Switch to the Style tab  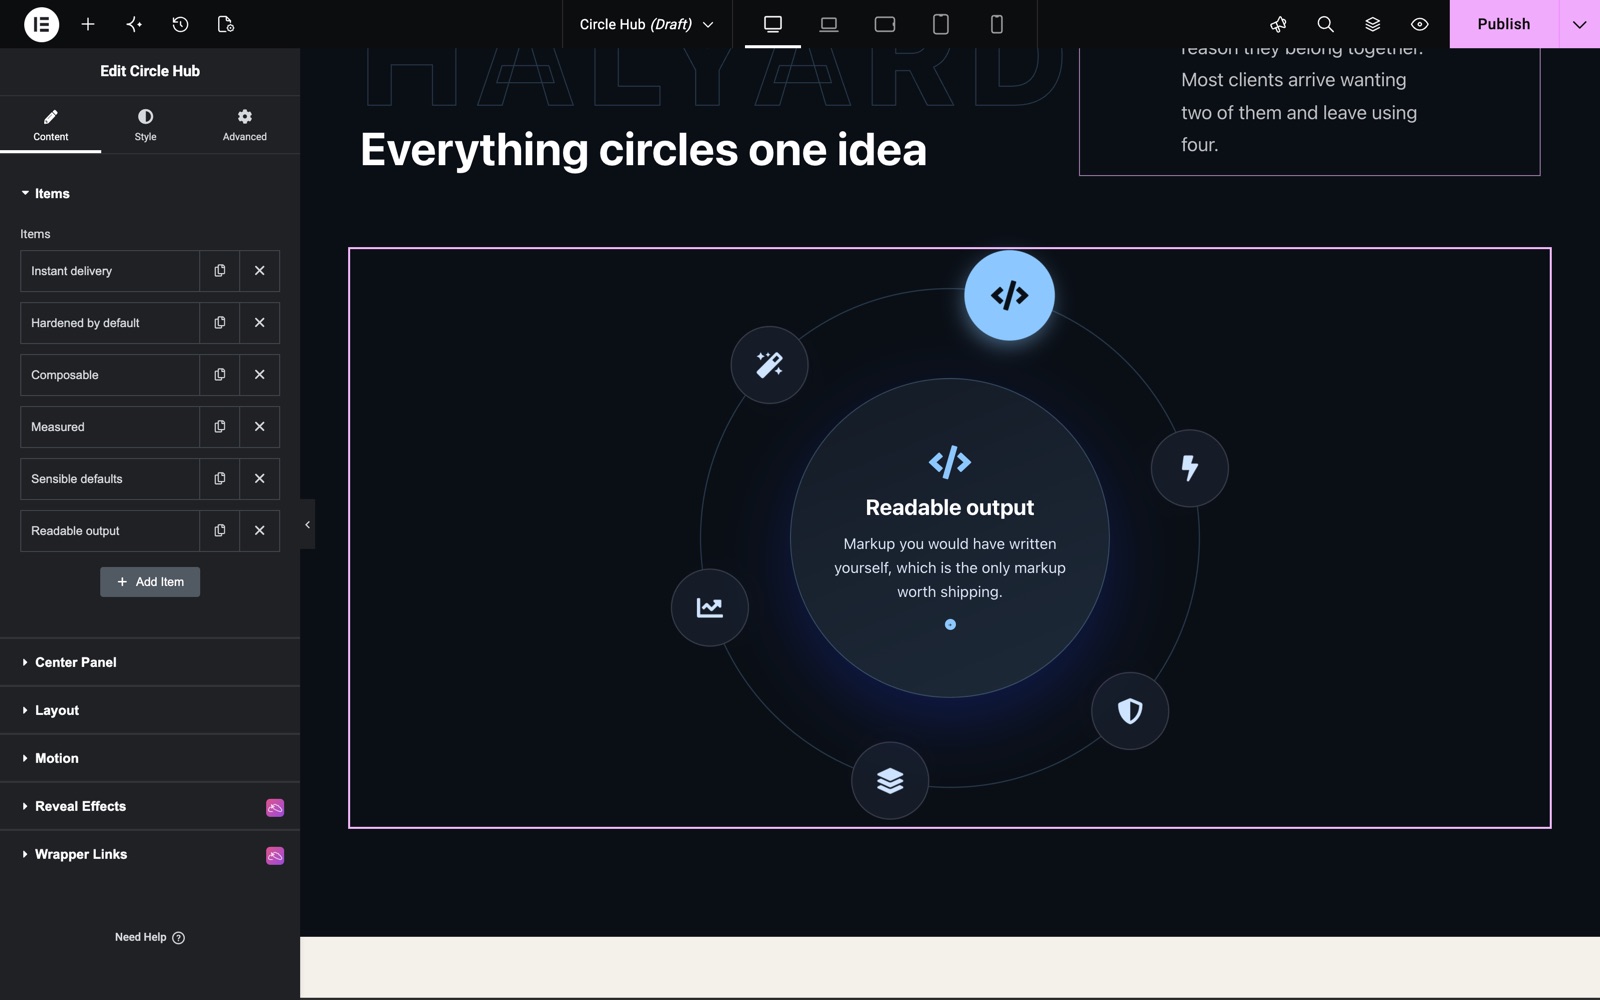click(146, 125)
